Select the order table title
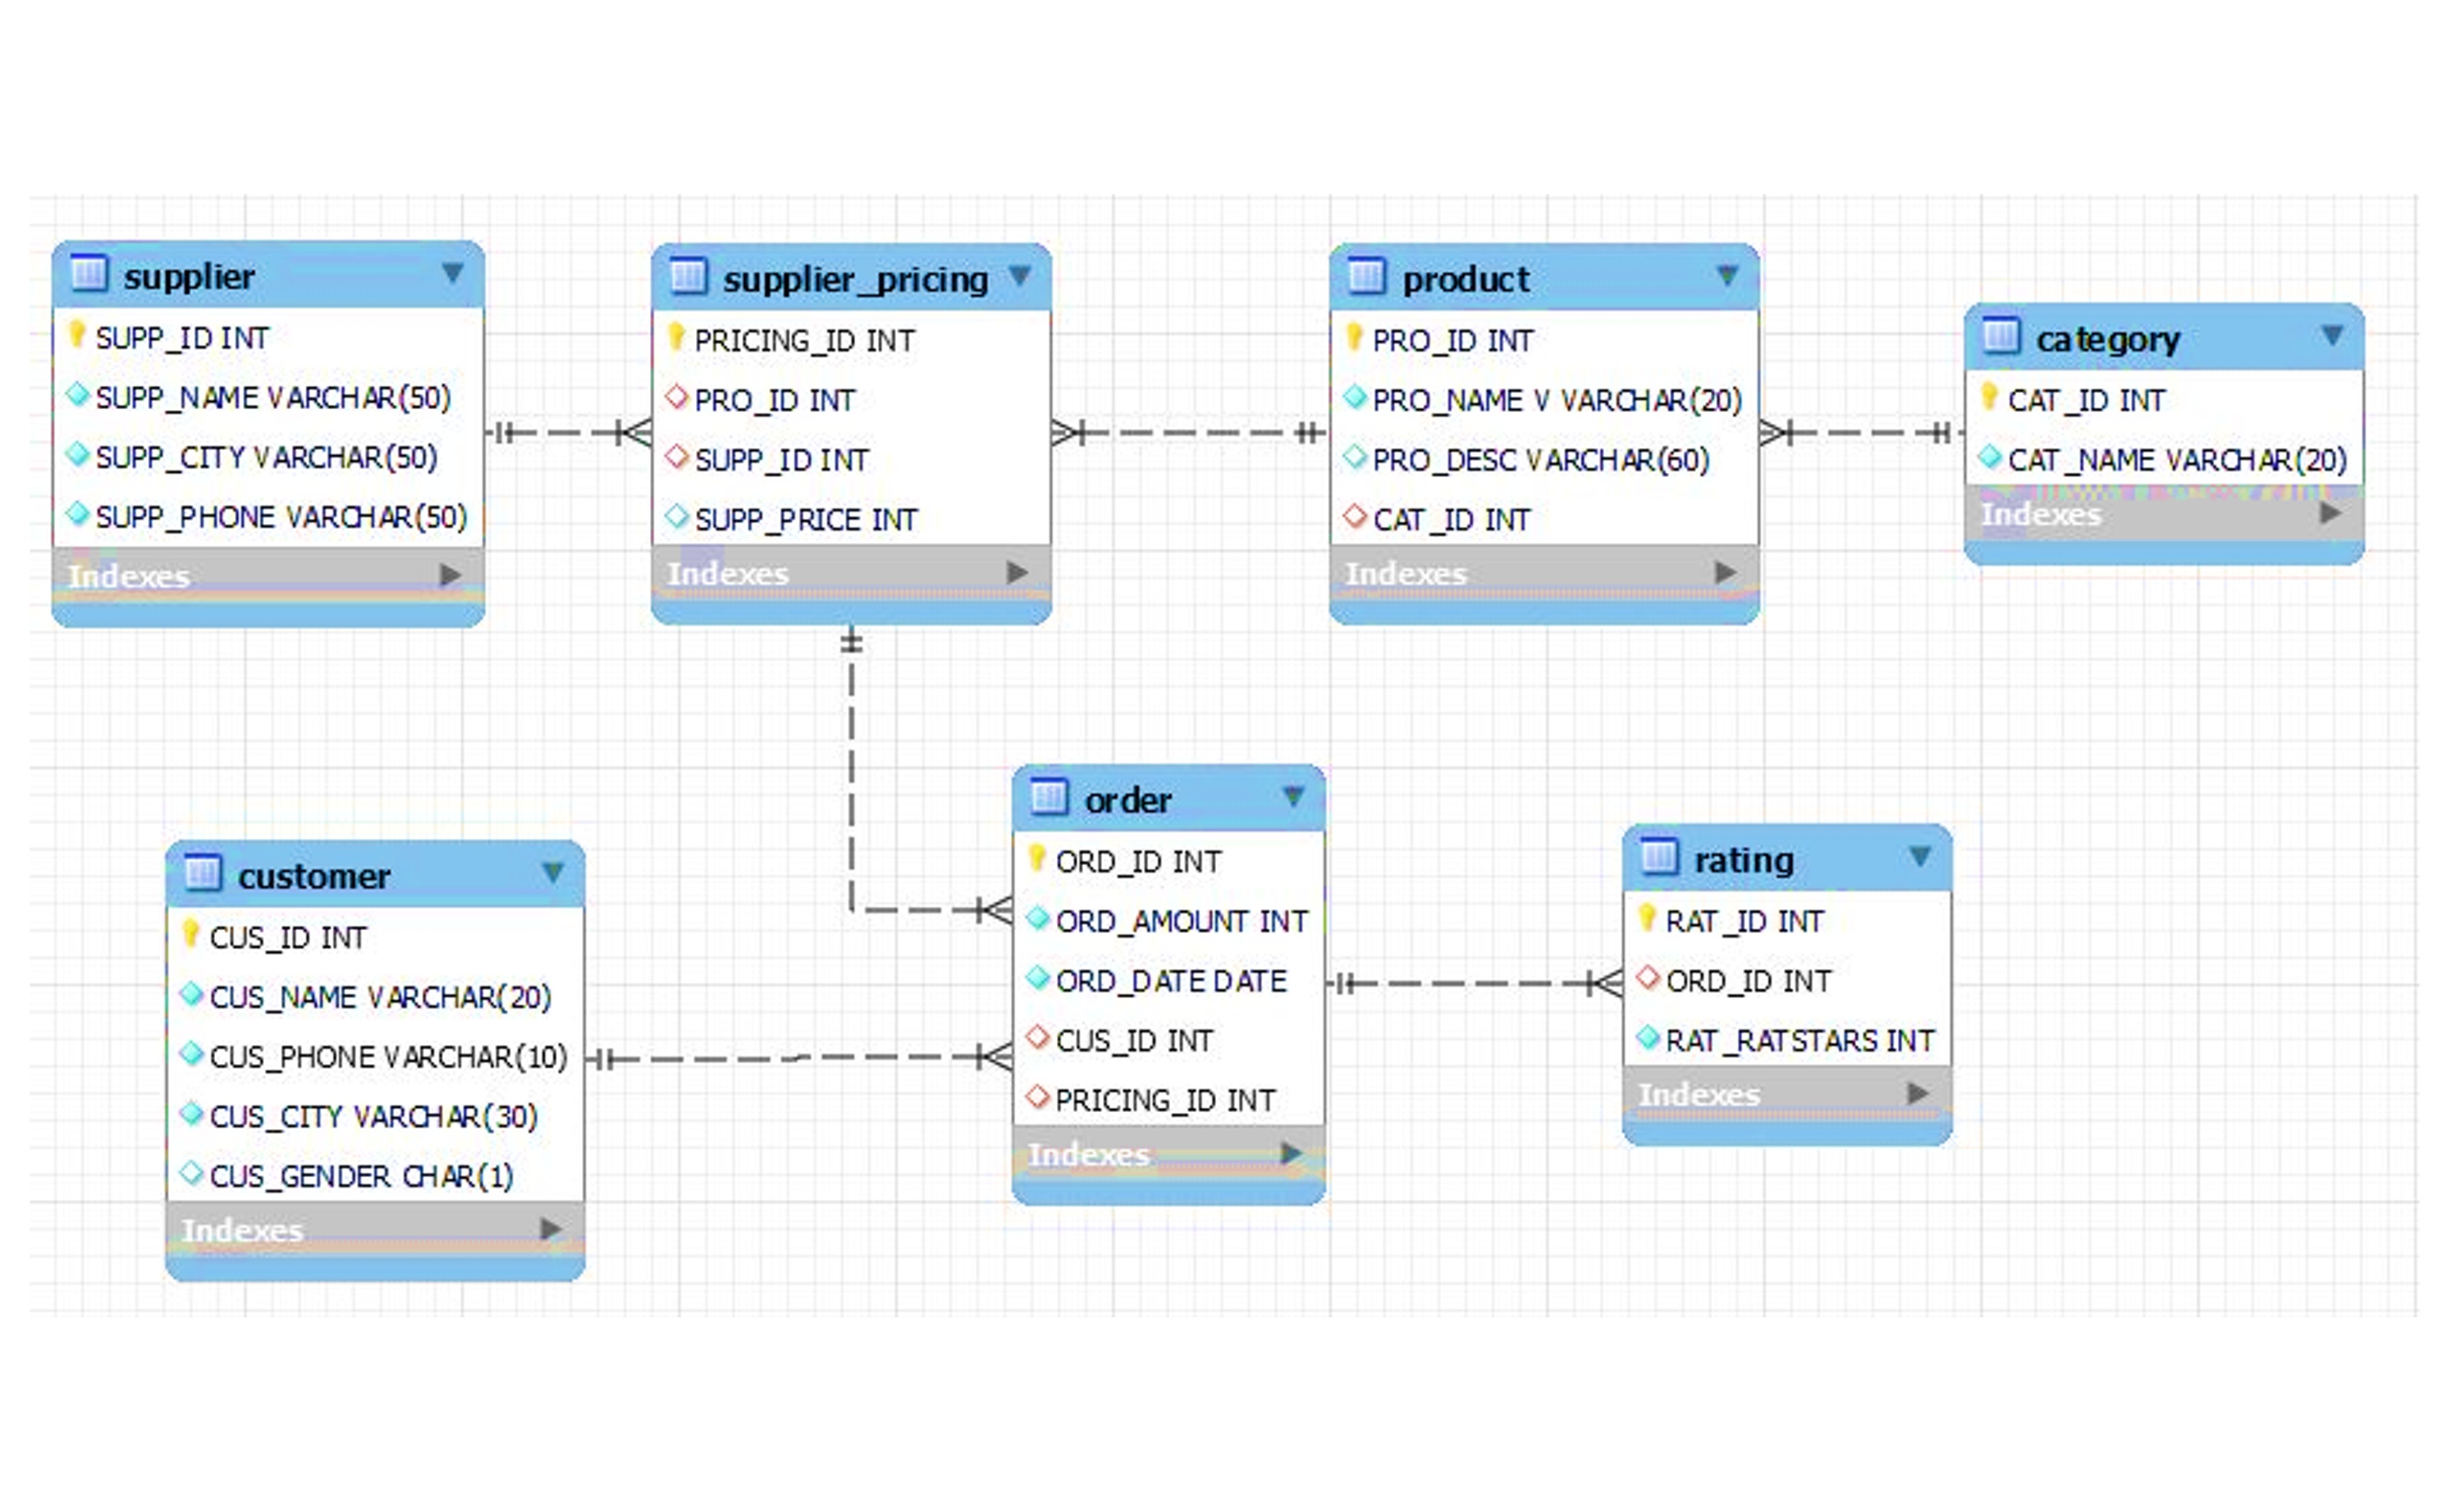Image resolution: width=2450 pixels, height=1512 pixels. click(x=1128, y=801)
